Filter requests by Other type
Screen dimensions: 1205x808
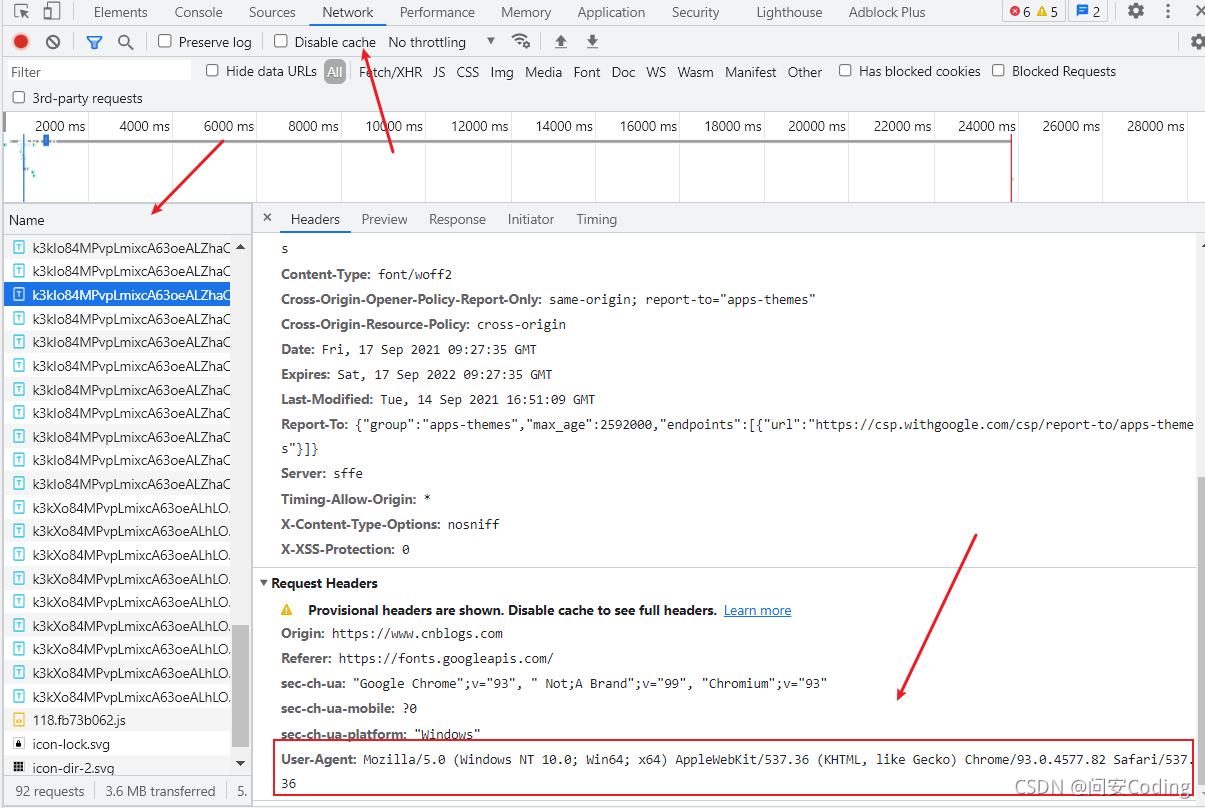[x=804, y=71]
